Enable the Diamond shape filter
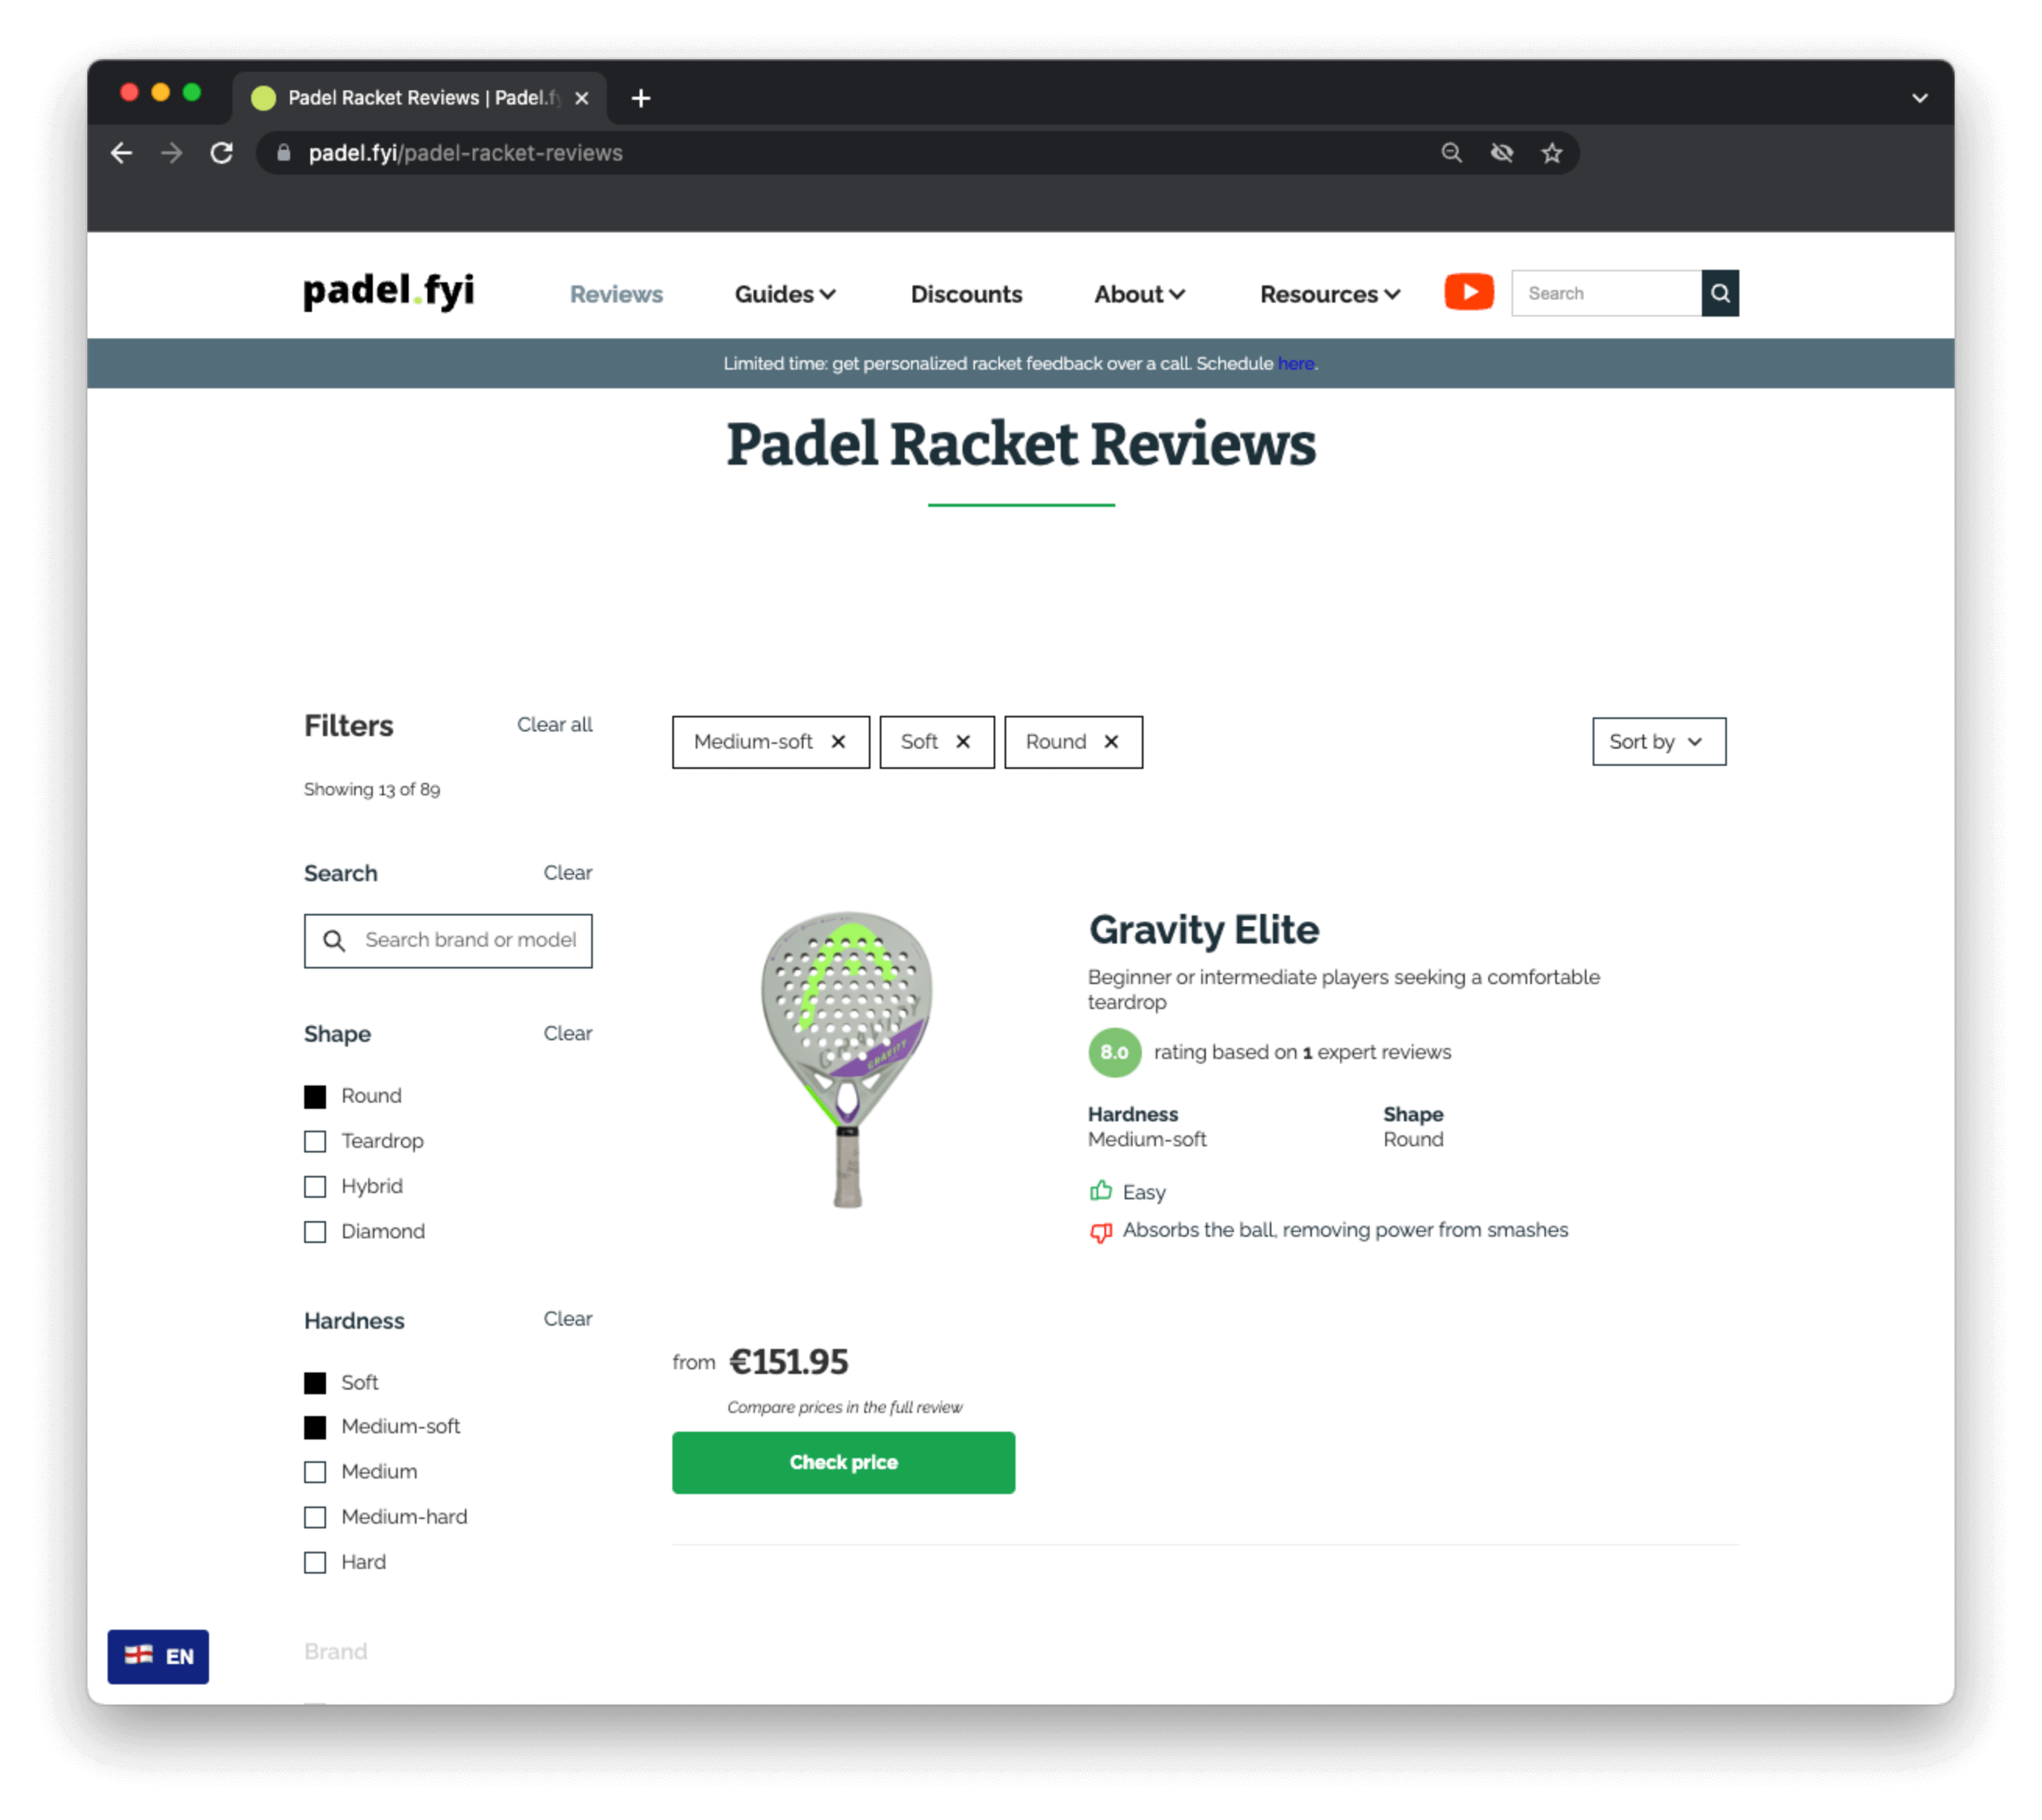Viewport: 2042px width, 1820px height. tap(315, 1232)
